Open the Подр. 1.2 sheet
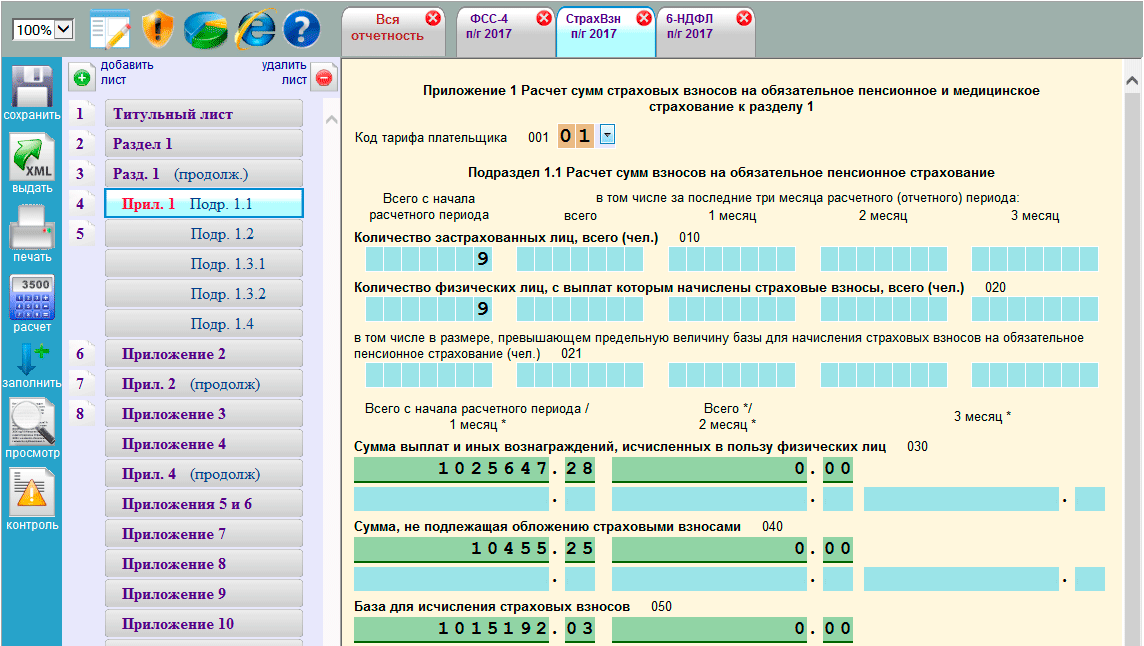1144x646 pixels. pyautogui.click(x=204, y=234)
